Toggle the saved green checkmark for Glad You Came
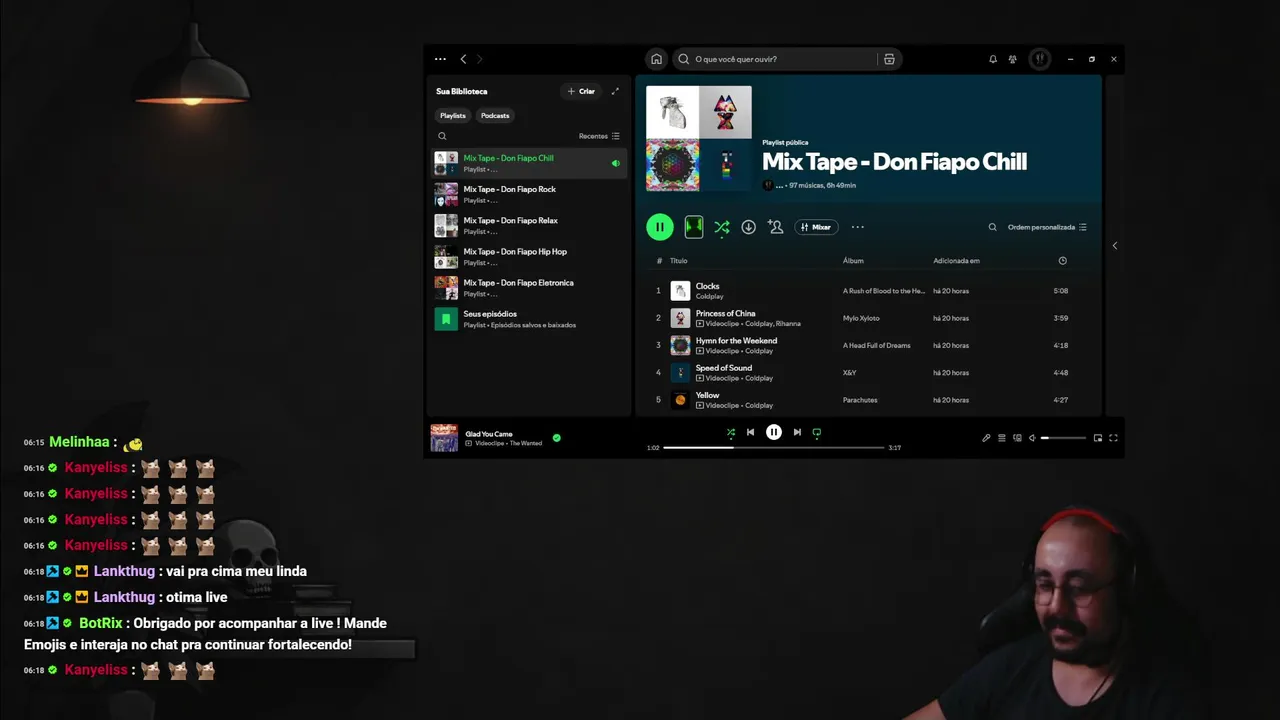Screen dimensions: 1280x720 [x=557, y=438]
